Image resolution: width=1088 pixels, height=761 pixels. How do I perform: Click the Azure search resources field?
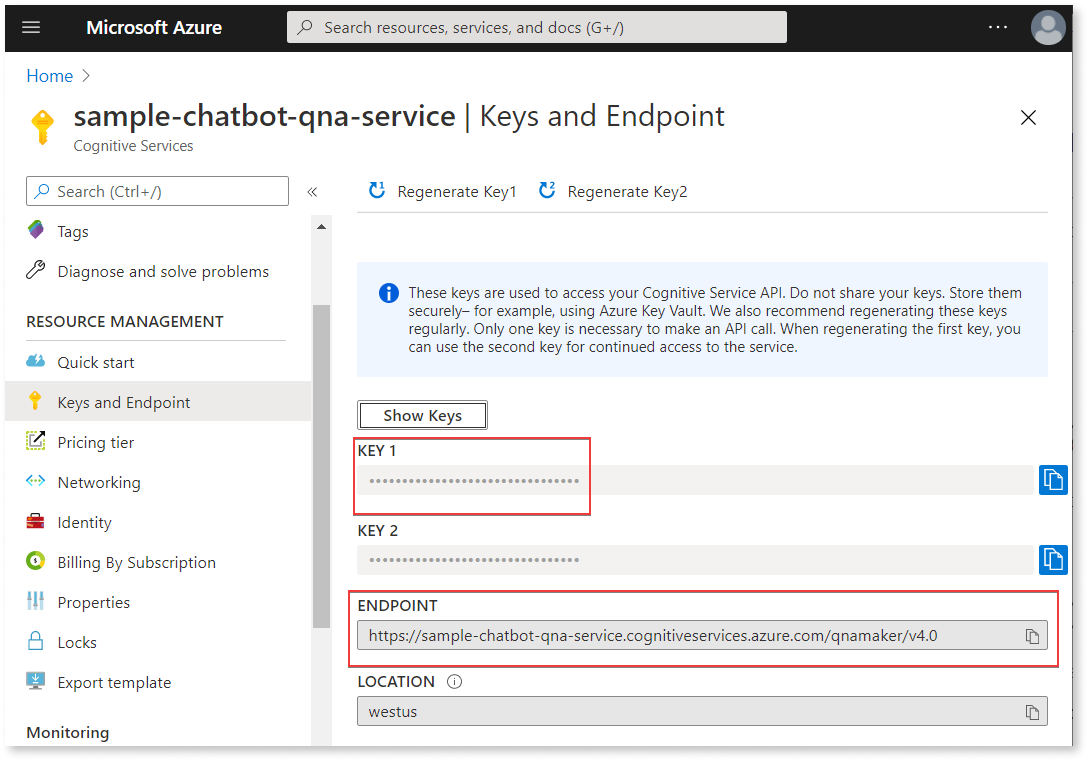pos(537,27)
